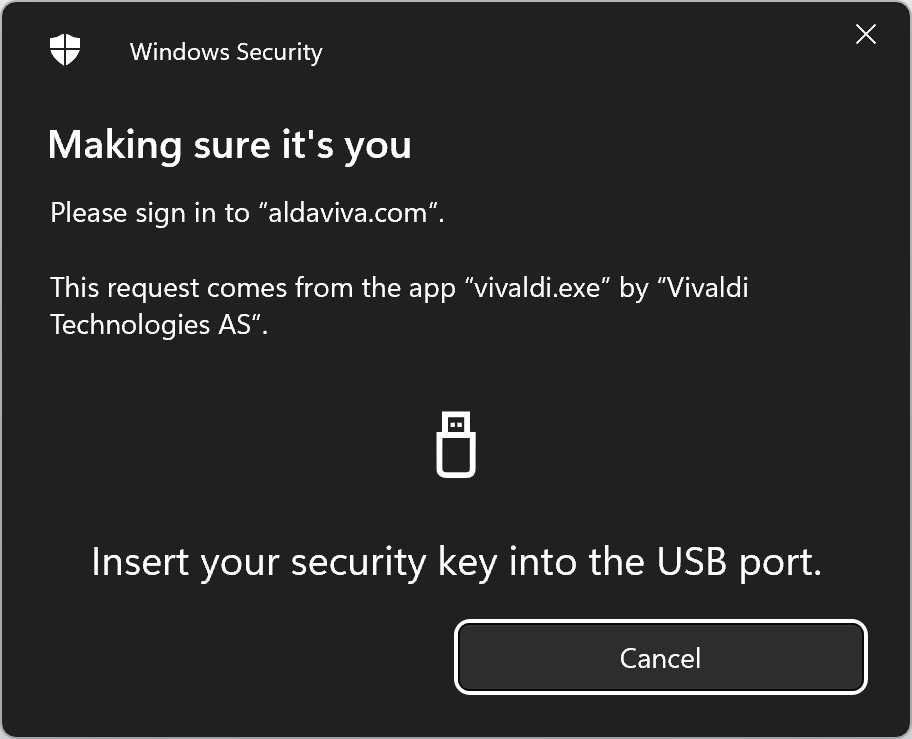Click the "Making sure it's you" heading
The width and height of the screenshot is (912, 739).
[x=230, y=145]
